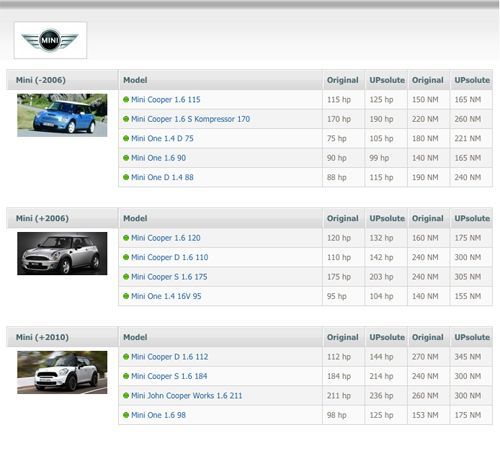The height and width of the screenshot is (456, 500).
Task: Open the silver Mini (+2006) car photo
Action: point(62,253)
